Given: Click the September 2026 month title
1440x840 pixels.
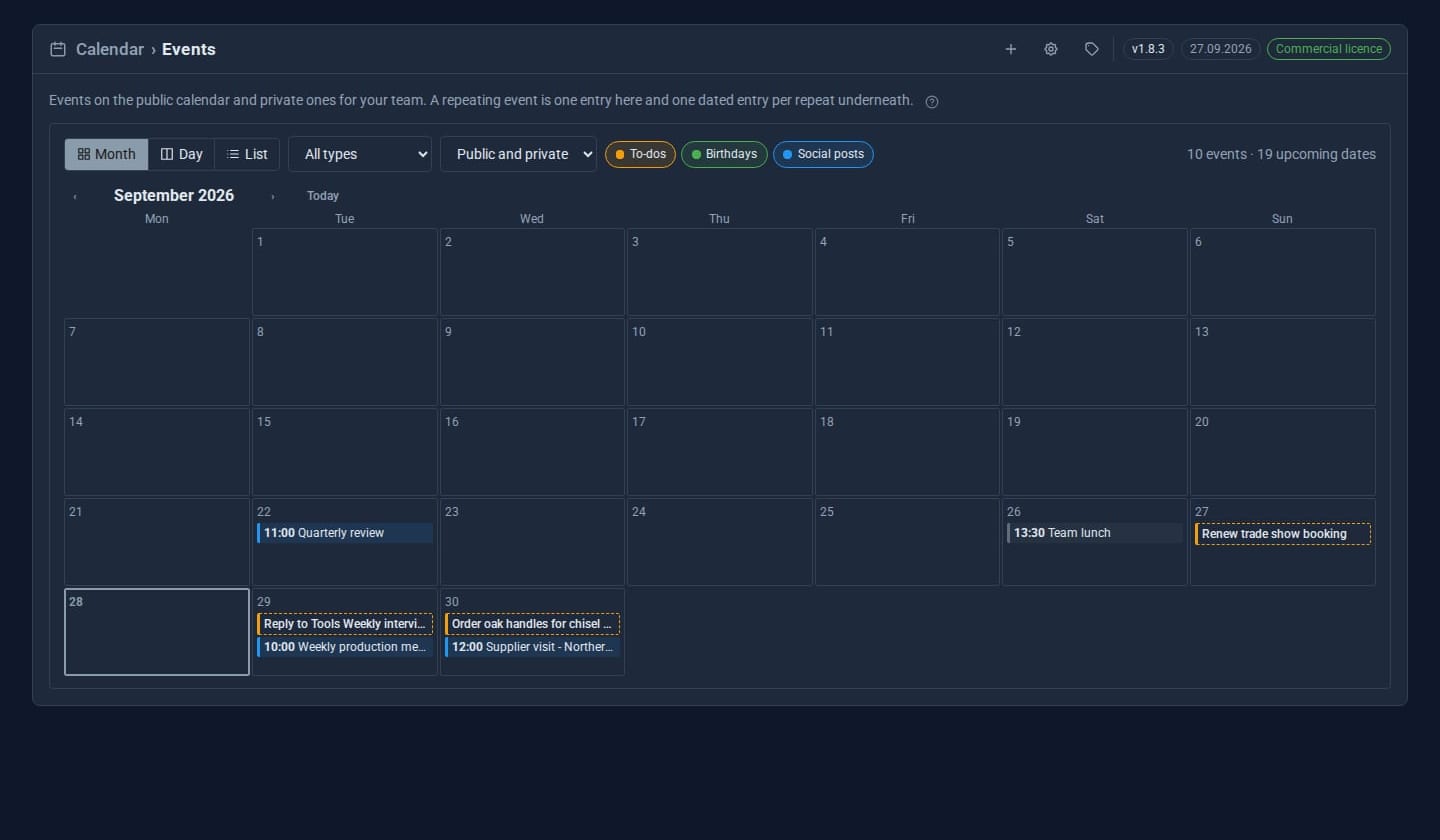Looking at the screenshot, I should point(174,196).
